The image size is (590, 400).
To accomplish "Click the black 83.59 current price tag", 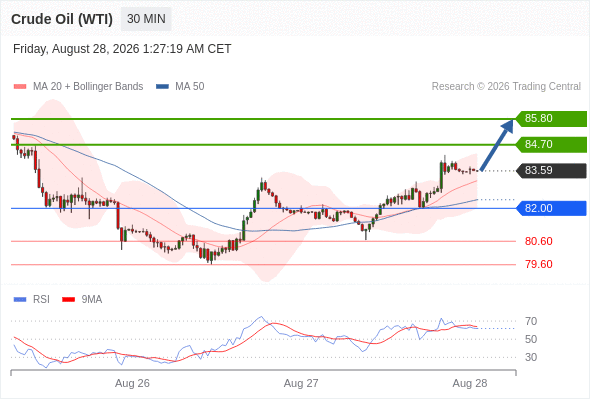I will click(x=551, y=170).
